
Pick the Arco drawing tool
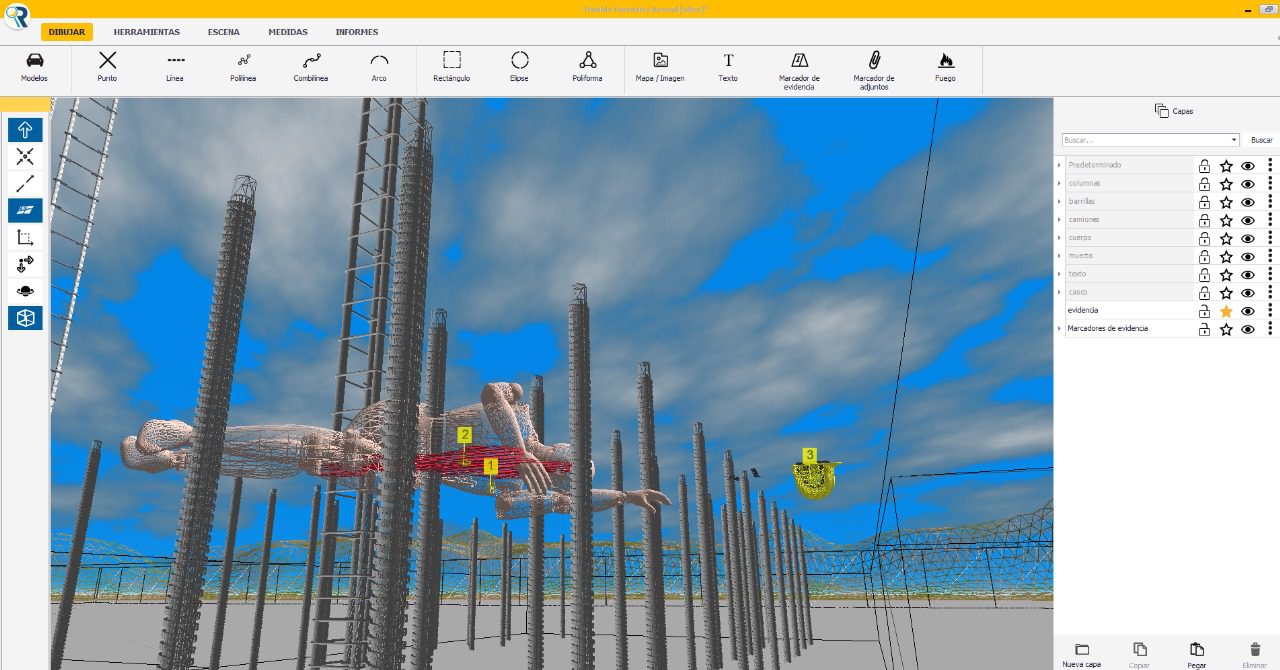click(x=379, y=61)
